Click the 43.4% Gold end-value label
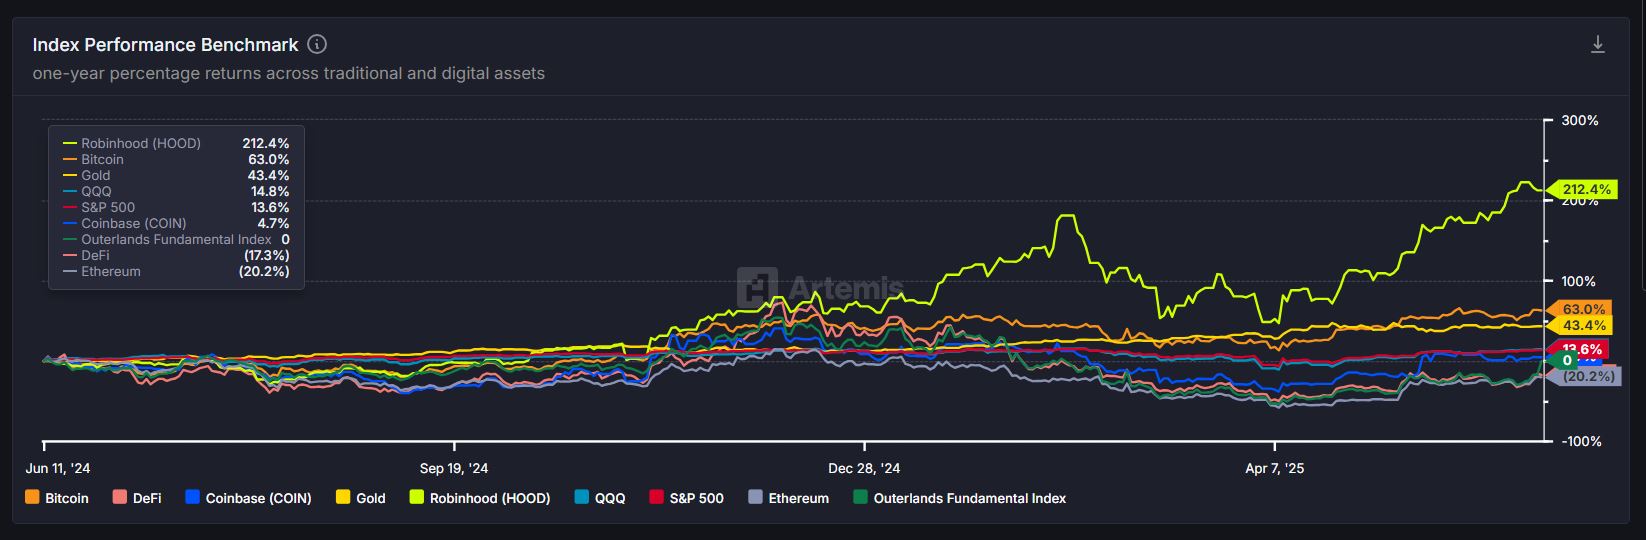The width and height of the screenshot is (1646, 540). click(1580, 325)
